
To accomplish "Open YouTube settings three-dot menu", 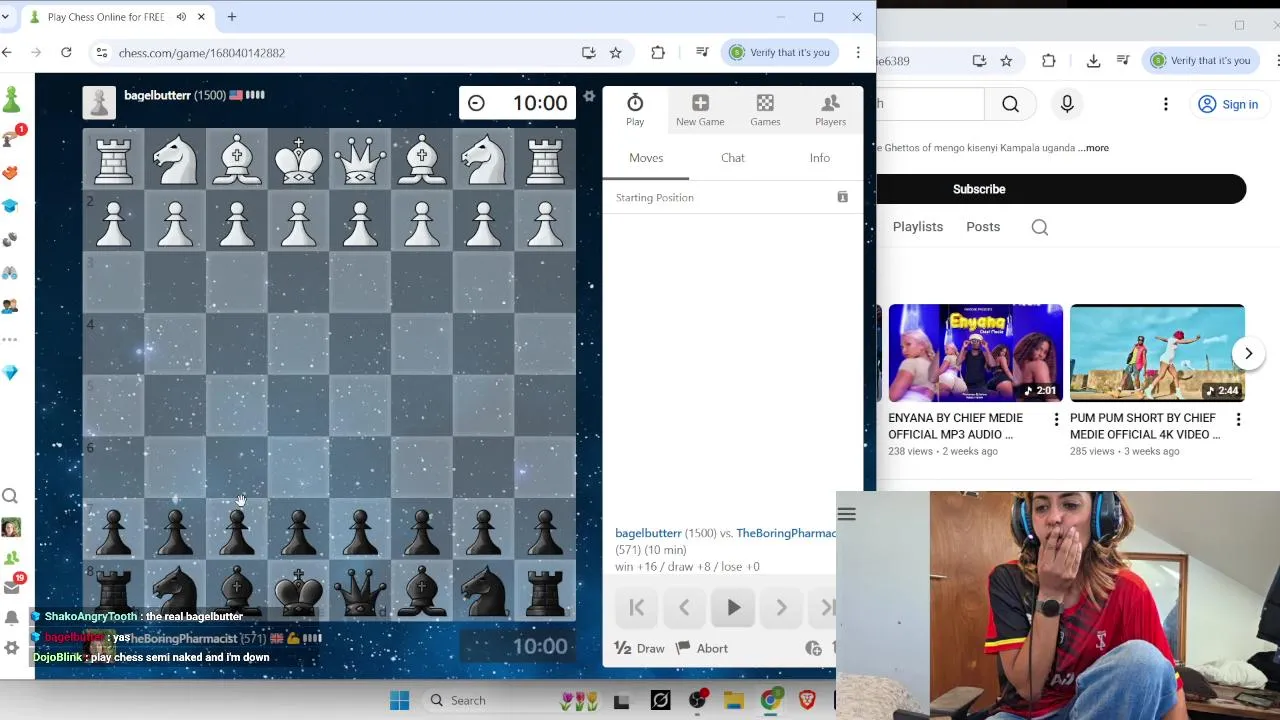I will (1165, 104).
